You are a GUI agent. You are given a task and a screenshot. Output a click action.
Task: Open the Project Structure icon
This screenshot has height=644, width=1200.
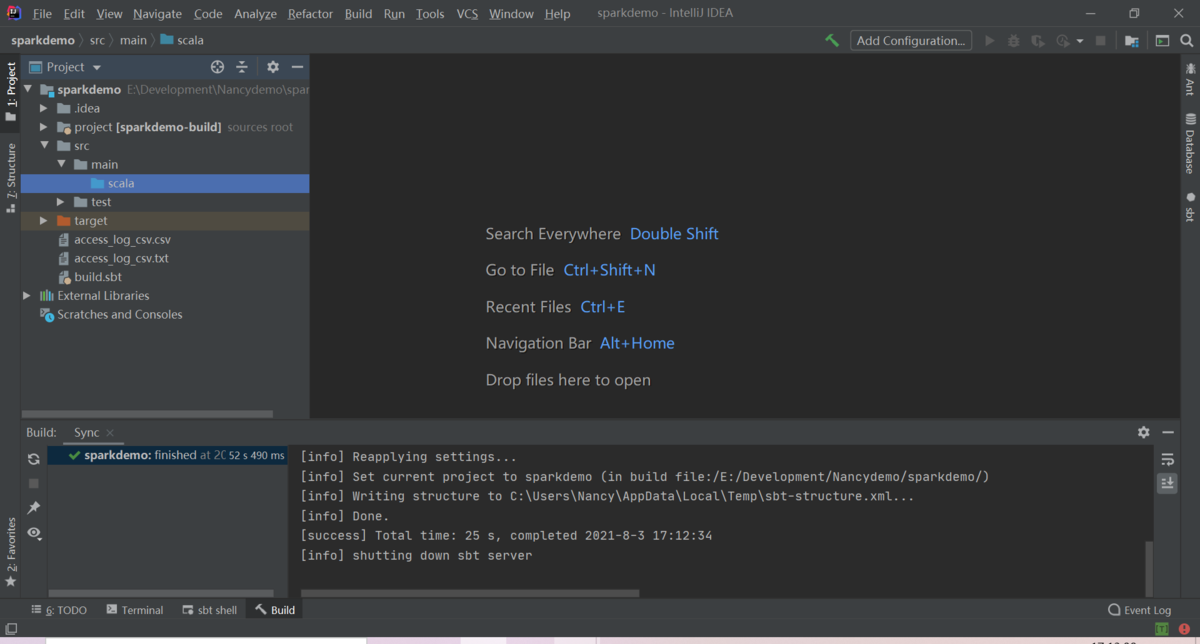tap(1131, 41)
